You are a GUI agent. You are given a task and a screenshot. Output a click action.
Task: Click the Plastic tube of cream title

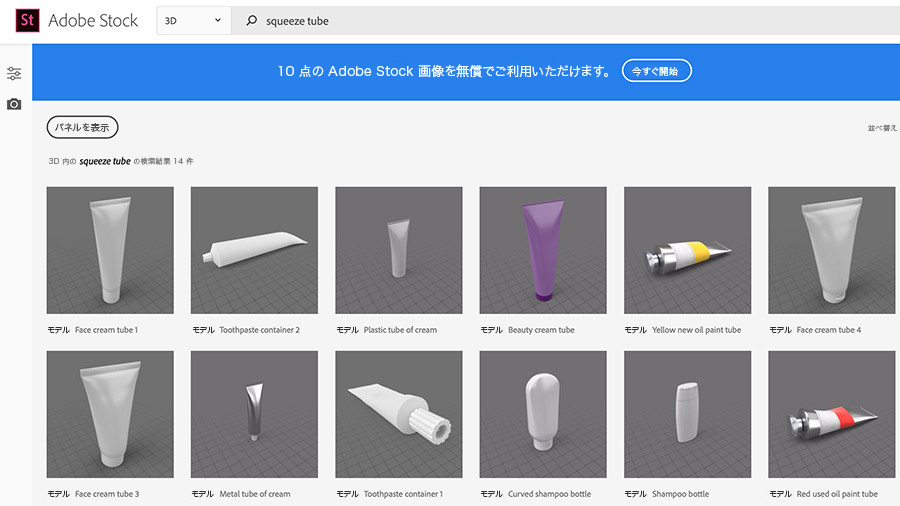400,330
